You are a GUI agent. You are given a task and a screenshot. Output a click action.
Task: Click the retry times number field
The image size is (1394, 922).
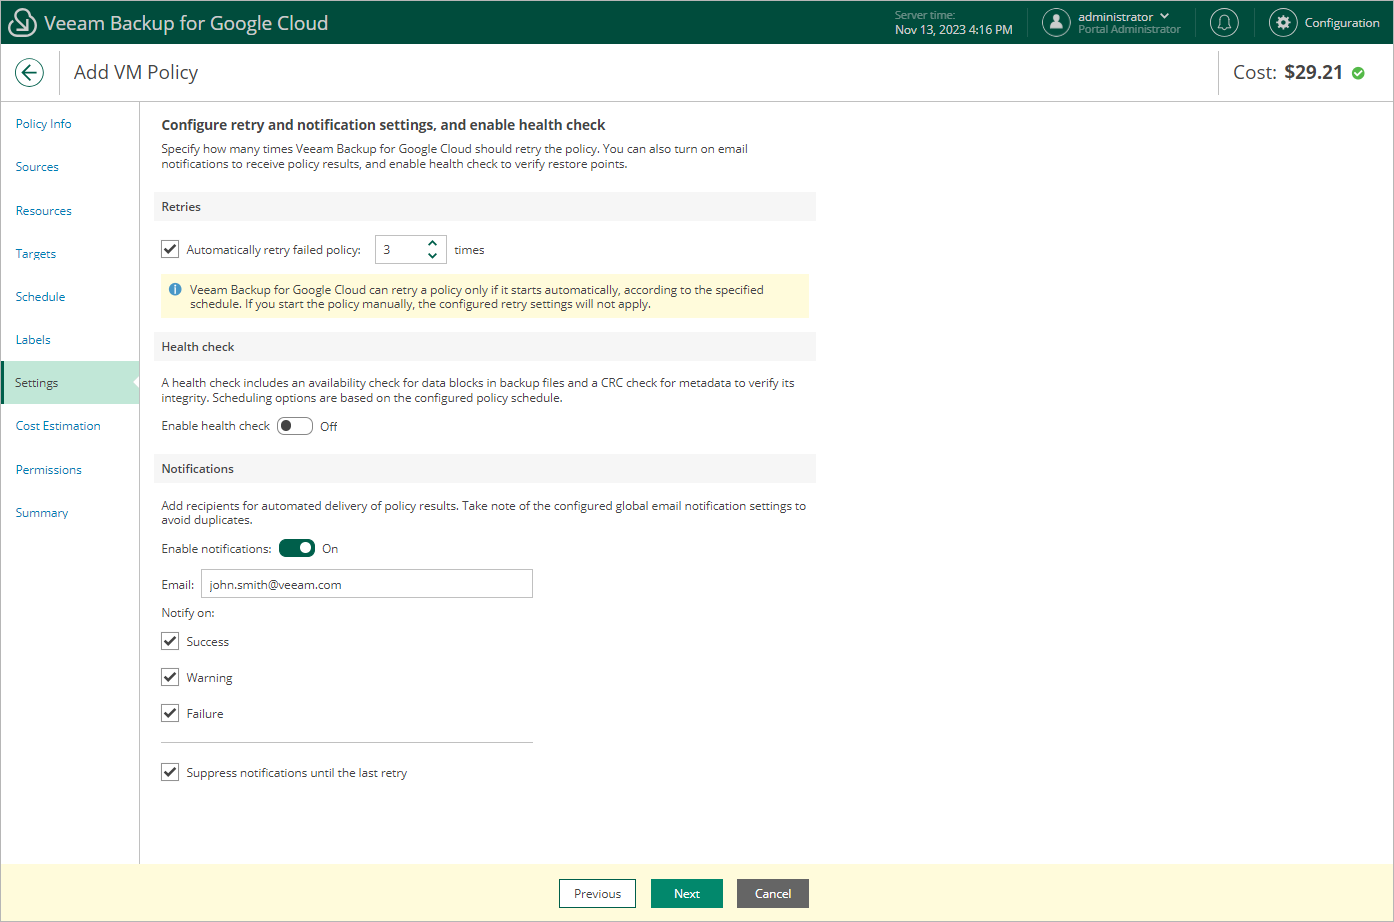(x=400, y=250)
